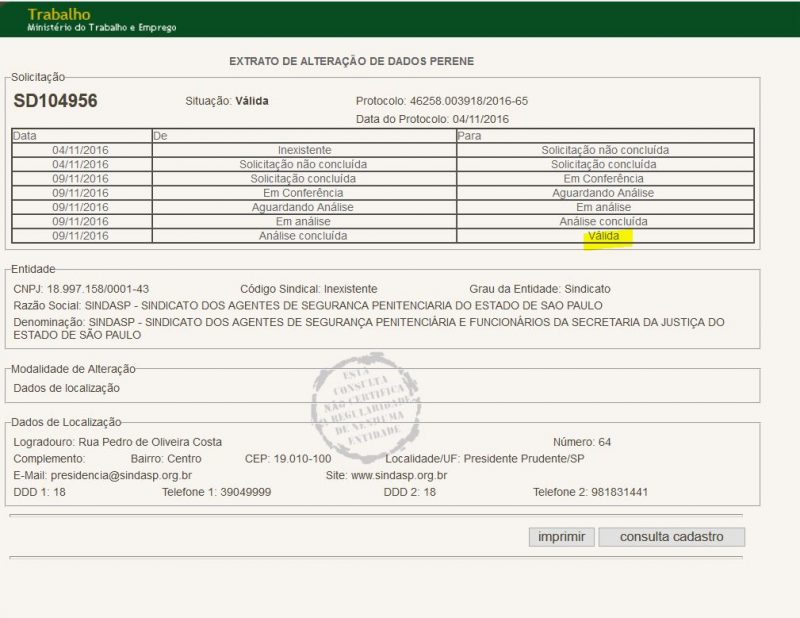Image resolution: width=800 pixels, height=618 pixels.
Task: Click site www.sindasp.org.br
Action: [x=386, y=476]
